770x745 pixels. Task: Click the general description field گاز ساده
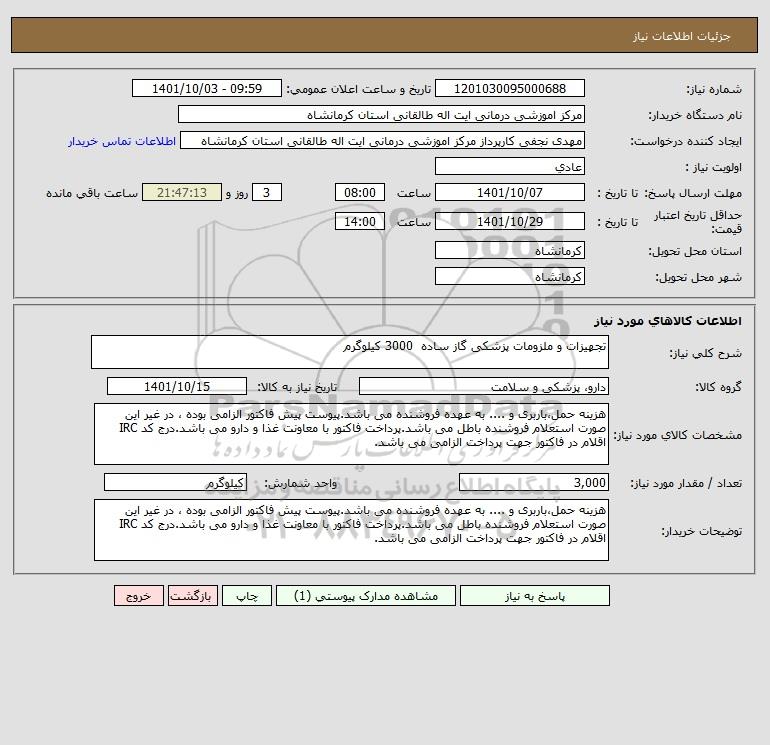pyautogui.click(x=350, y=352)
